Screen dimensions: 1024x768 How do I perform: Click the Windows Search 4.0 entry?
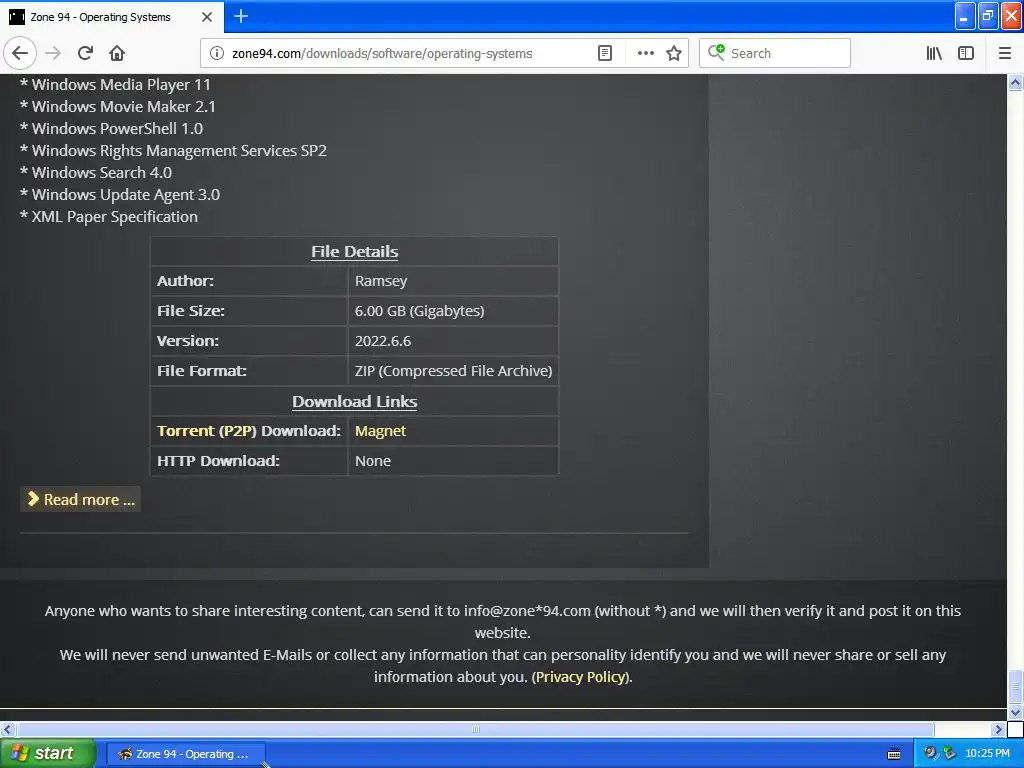pyautogui.click(x=96, y=172)
